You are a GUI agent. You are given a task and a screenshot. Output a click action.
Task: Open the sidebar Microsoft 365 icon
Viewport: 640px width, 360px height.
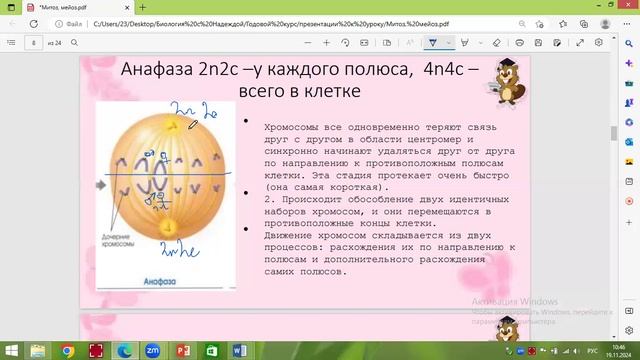[629, 122]
